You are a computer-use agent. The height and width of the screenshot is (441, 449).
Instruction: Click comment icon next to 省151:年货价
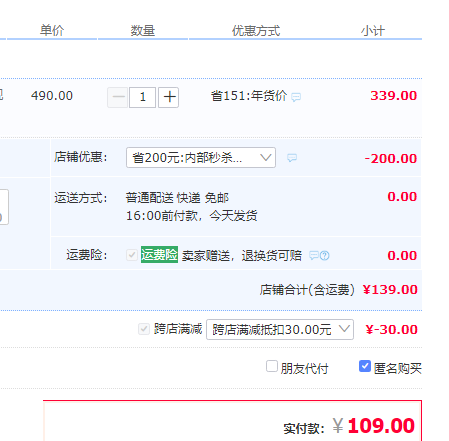point(296,97)
